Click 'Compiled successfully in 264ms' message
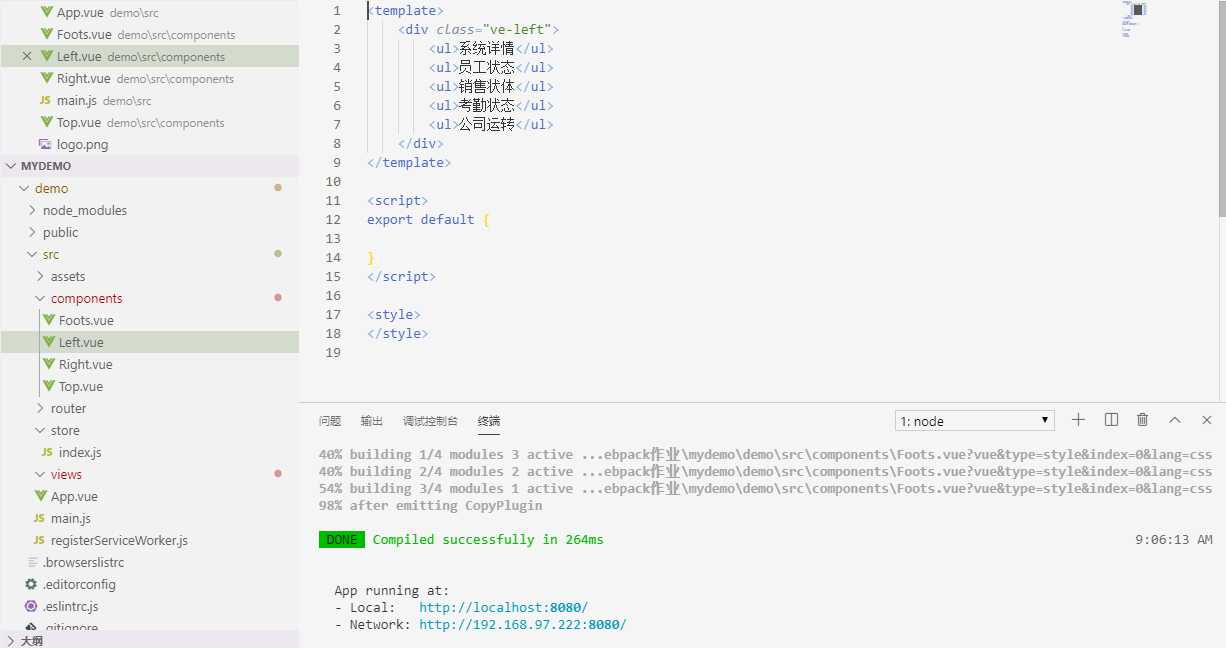The width and height of the screenshot is (1226, 648). pyautogui.click(x=488, y=539)
